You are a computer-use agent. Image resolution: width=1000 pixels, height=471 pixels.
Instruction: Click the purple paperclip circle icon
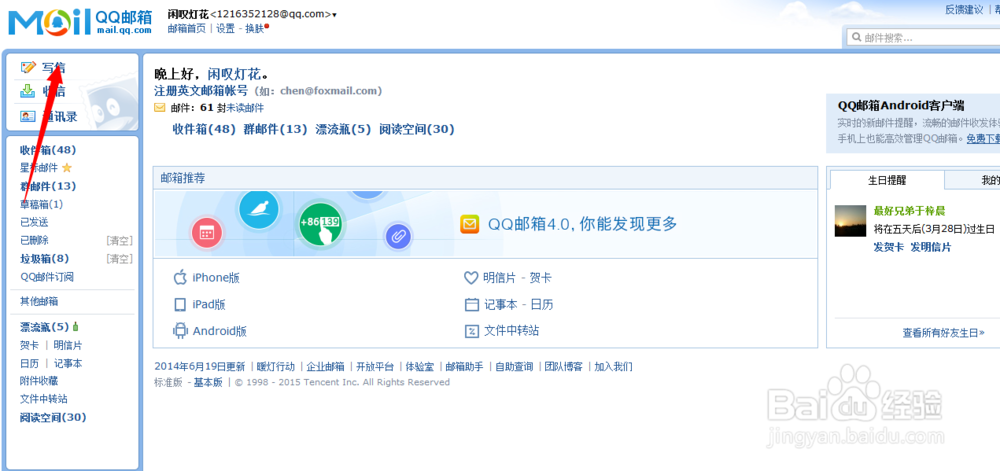coord(397,236)
